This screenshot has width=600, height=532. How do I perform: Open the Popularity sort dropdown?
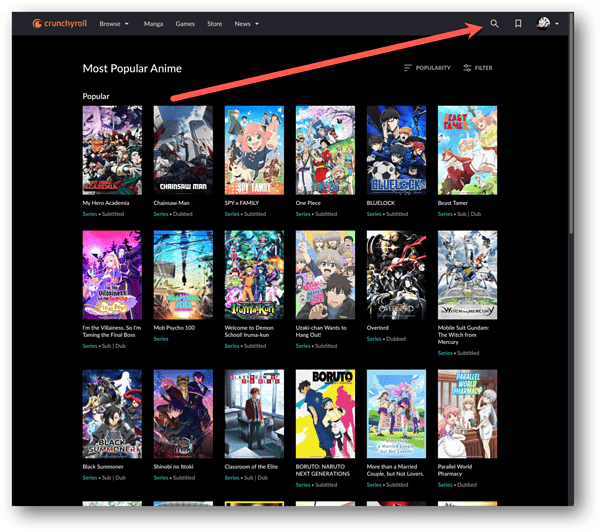coord(427,68)
